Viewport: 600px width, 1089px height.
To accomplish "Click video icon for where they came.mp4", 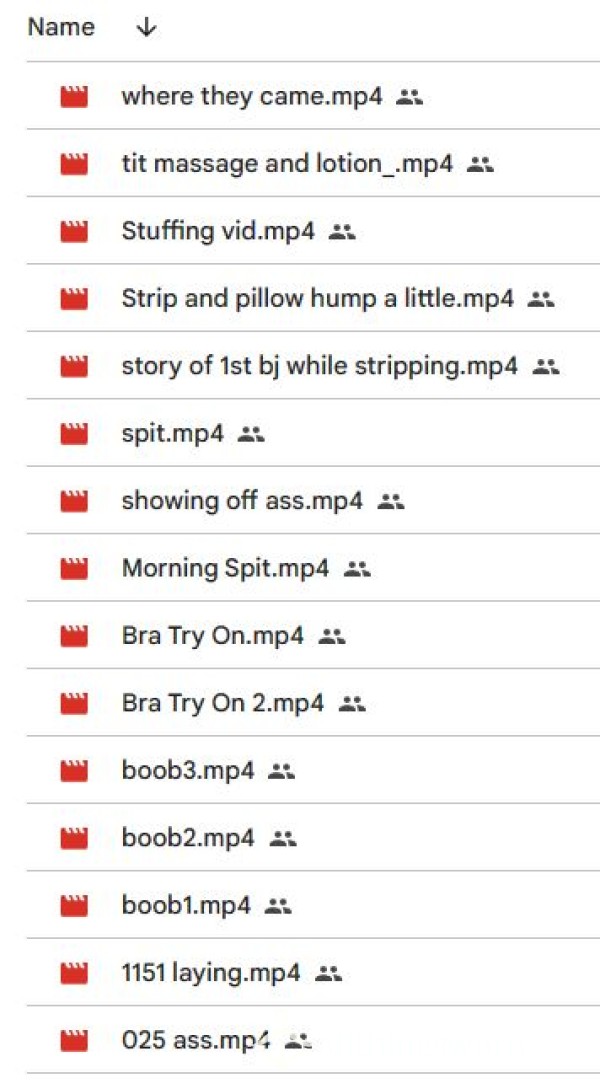I will 74,97.
